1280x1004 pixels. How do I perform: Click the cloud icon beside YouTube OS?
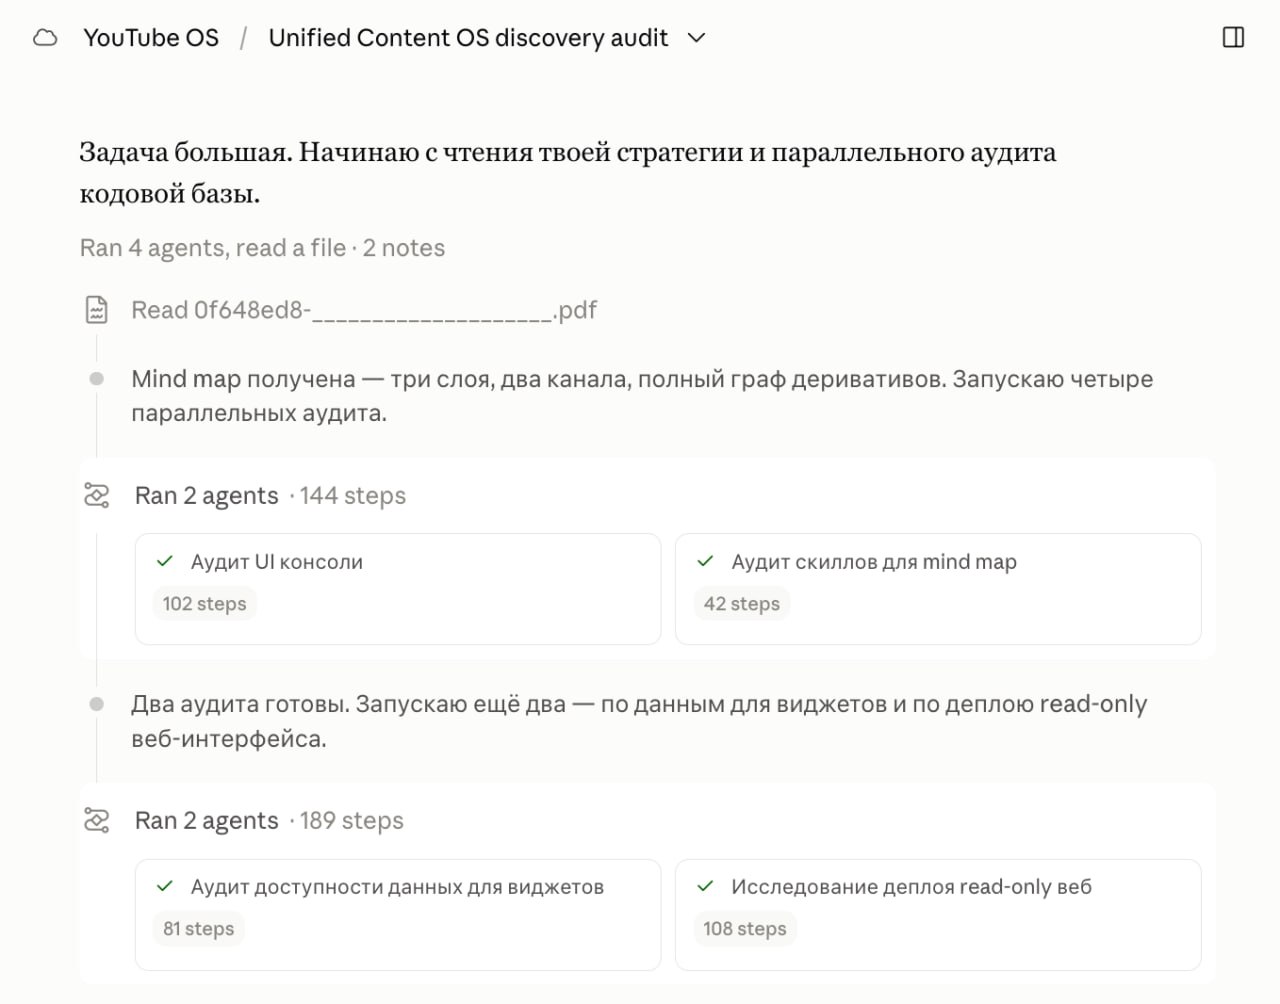coord(45,38)
